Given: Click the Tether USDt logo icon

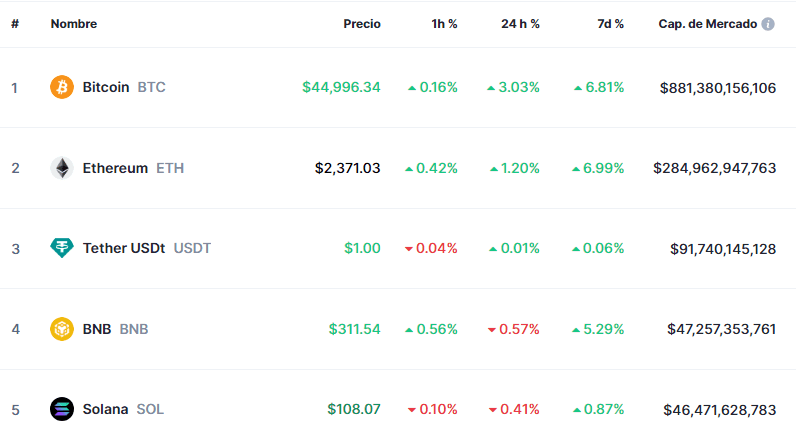Looking at the screenshot, I should click(x=62, y=248).
